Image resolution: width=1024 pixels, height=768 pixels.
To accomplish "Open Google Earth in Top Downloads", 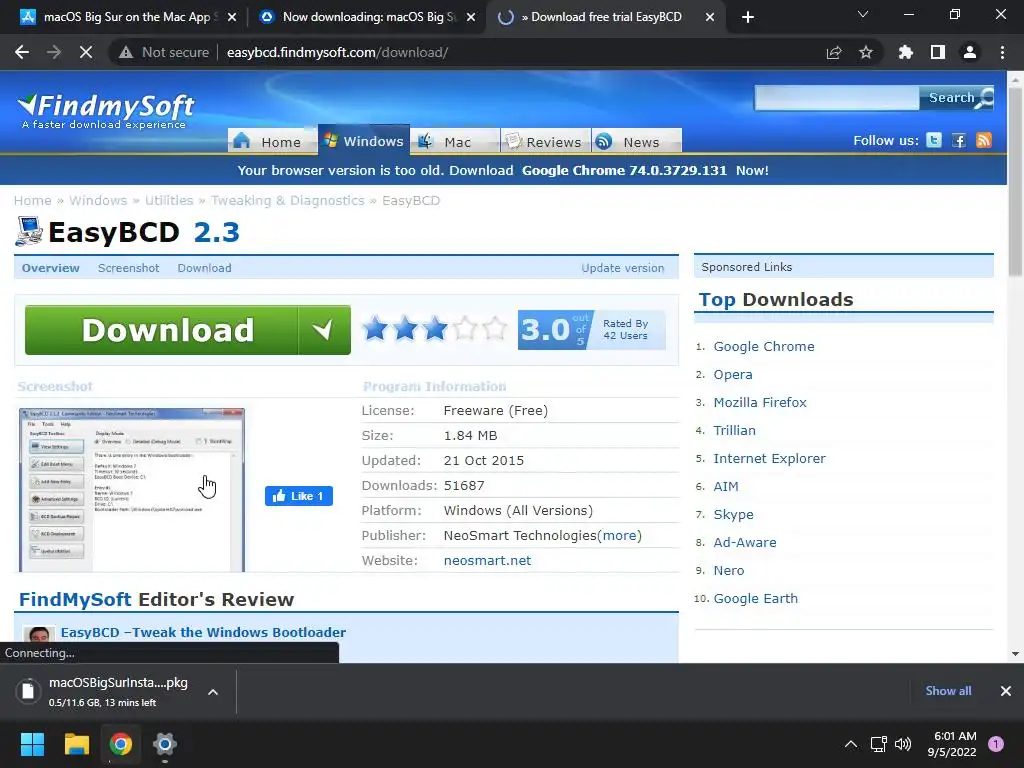I will click(756, 598).
